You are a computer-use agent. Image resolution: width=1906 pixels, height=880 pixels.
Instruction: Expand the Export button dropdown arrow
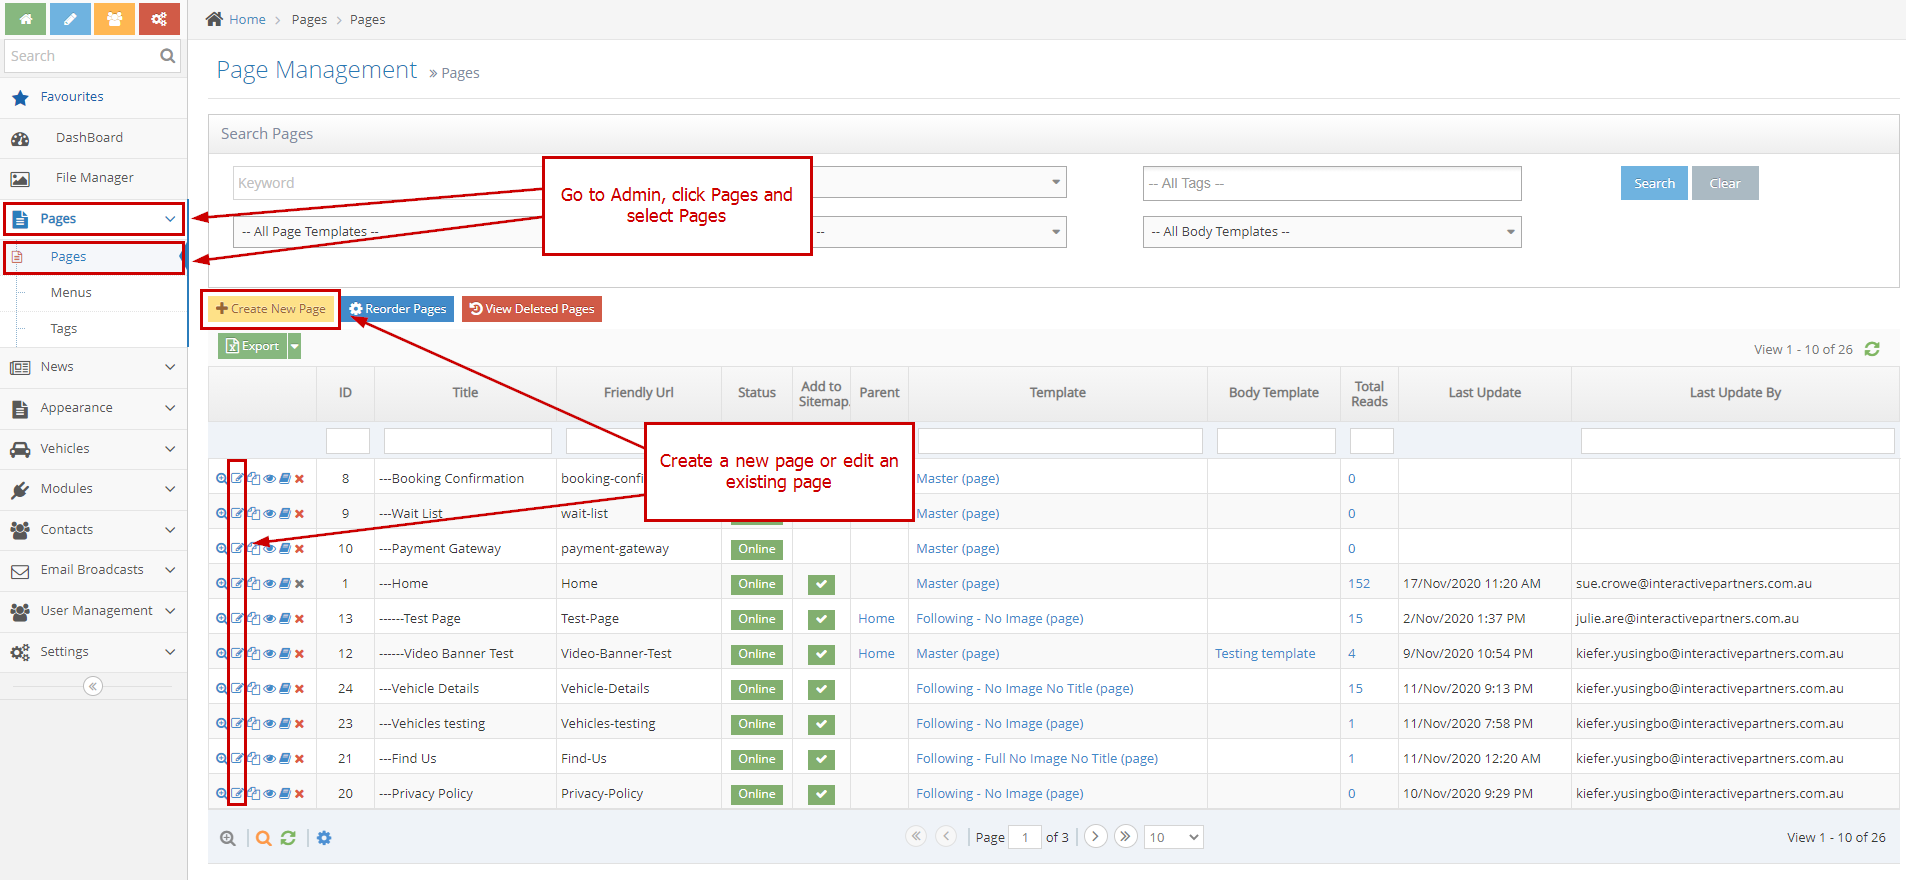295,346
